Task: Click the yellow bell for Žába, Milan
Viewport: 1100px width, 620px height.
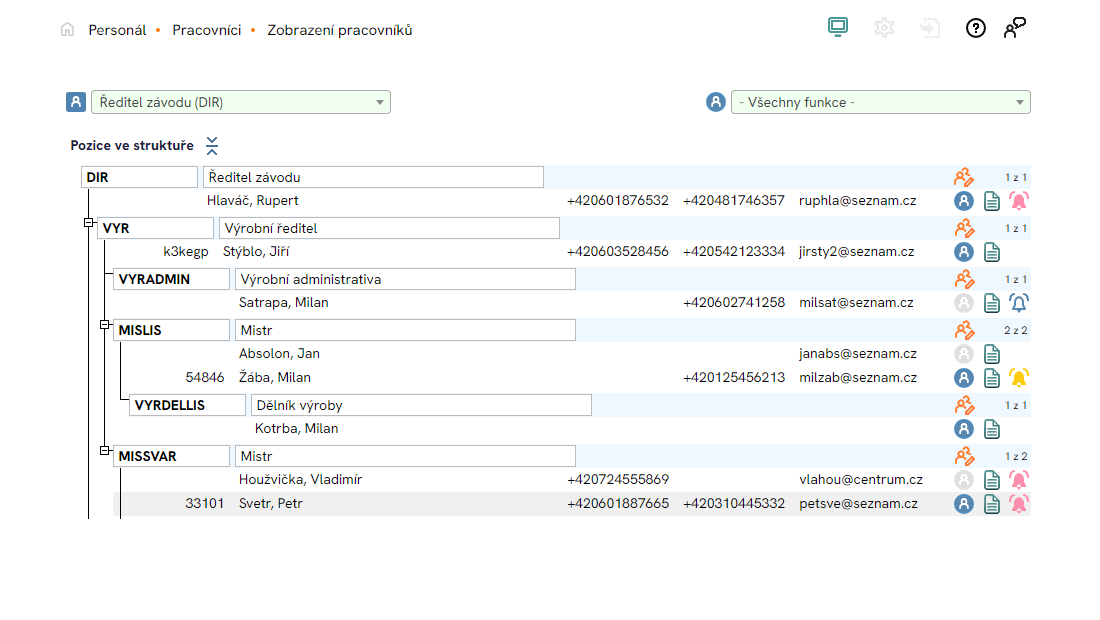Action: coord(1019,378)
